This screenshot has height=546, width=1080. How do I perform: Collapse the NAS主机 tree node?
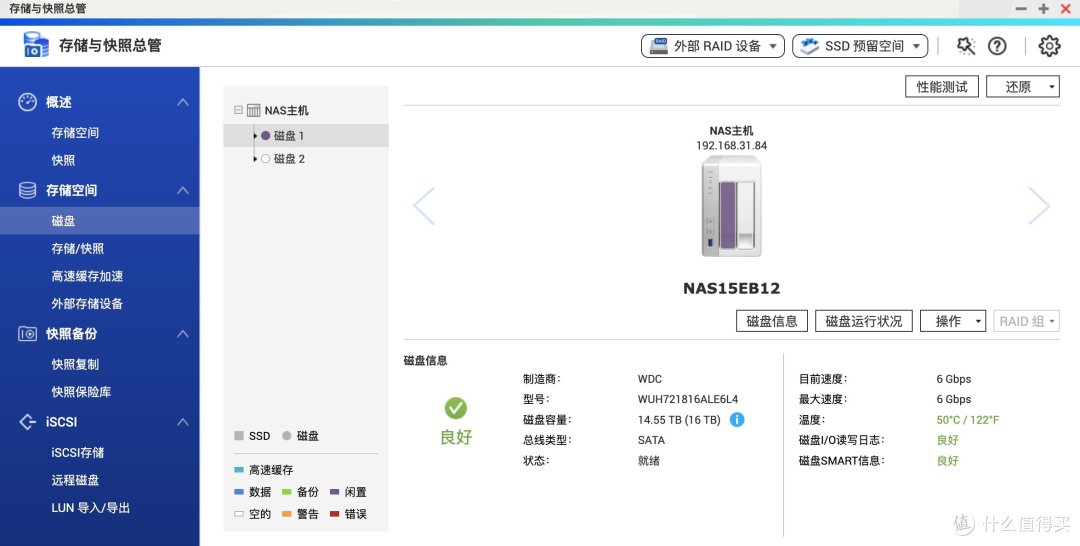(x=238, y=110)
